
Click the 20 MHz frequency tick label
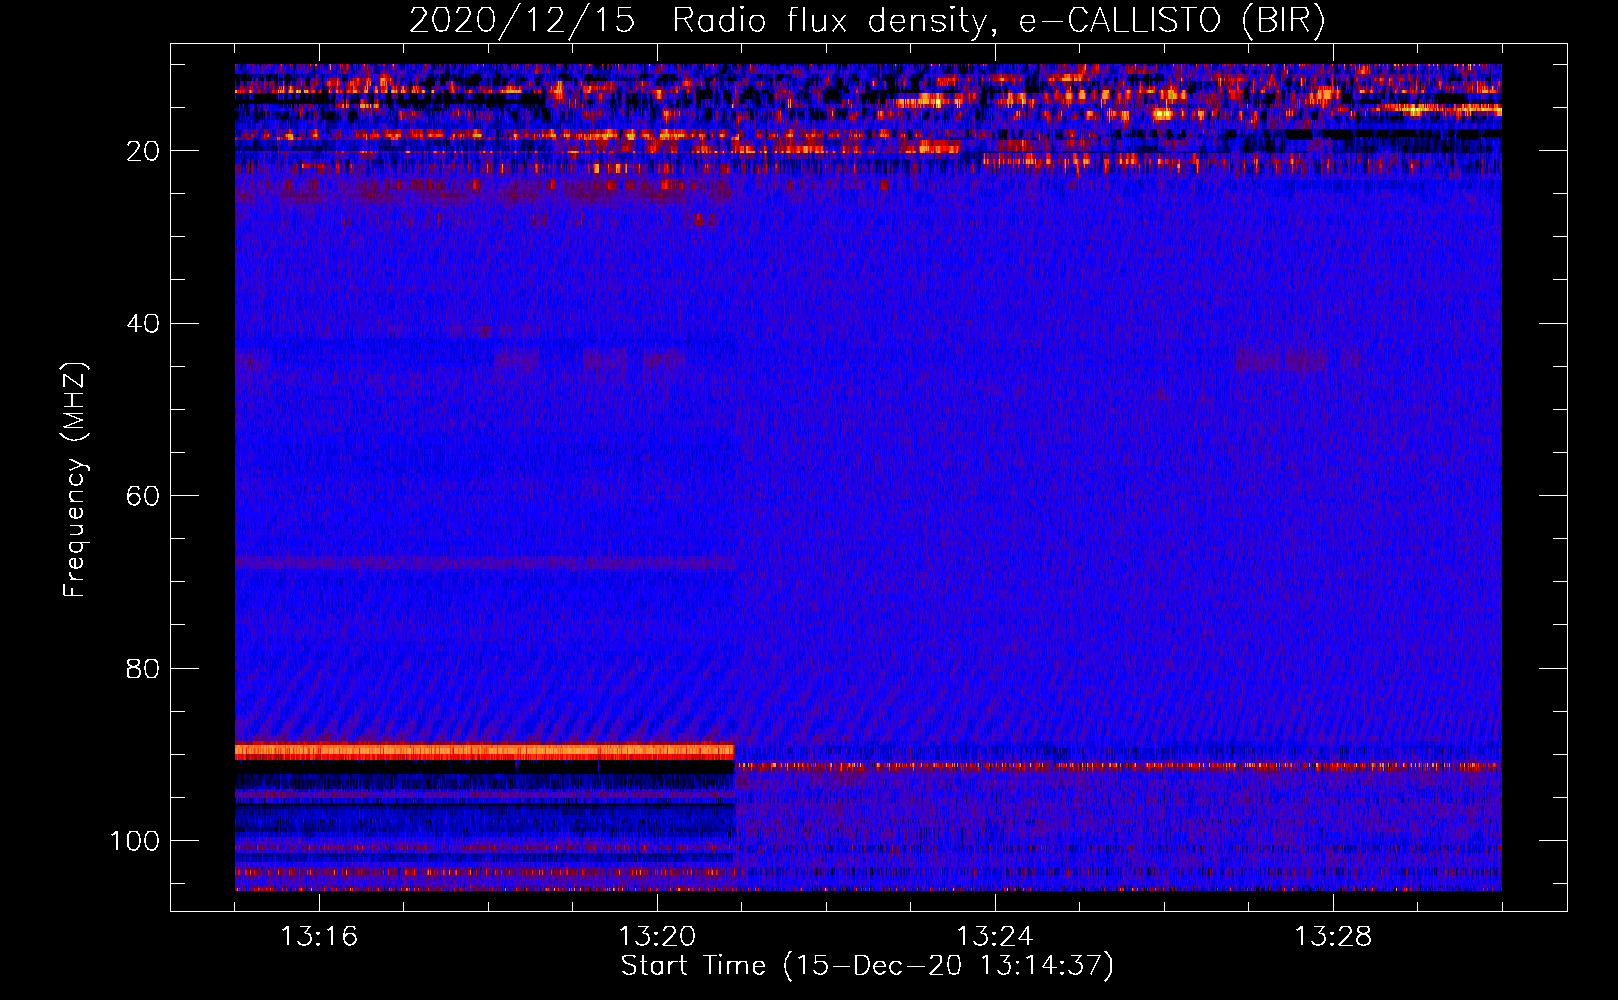pyautogui.click(x=144, y=152)
